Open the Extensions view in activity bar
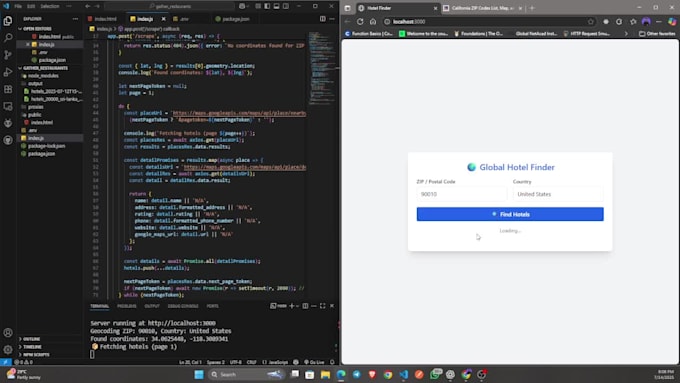 click(x=8, y=89)
